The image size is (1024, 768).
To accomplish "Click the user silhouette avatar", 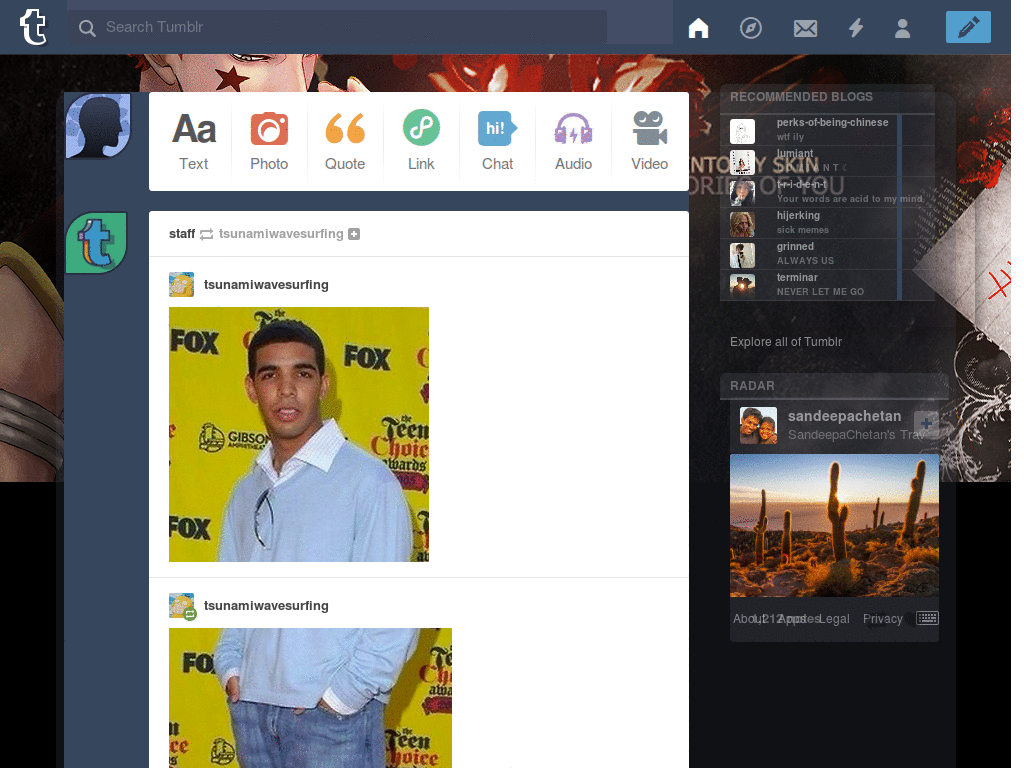I will point(98,125).
